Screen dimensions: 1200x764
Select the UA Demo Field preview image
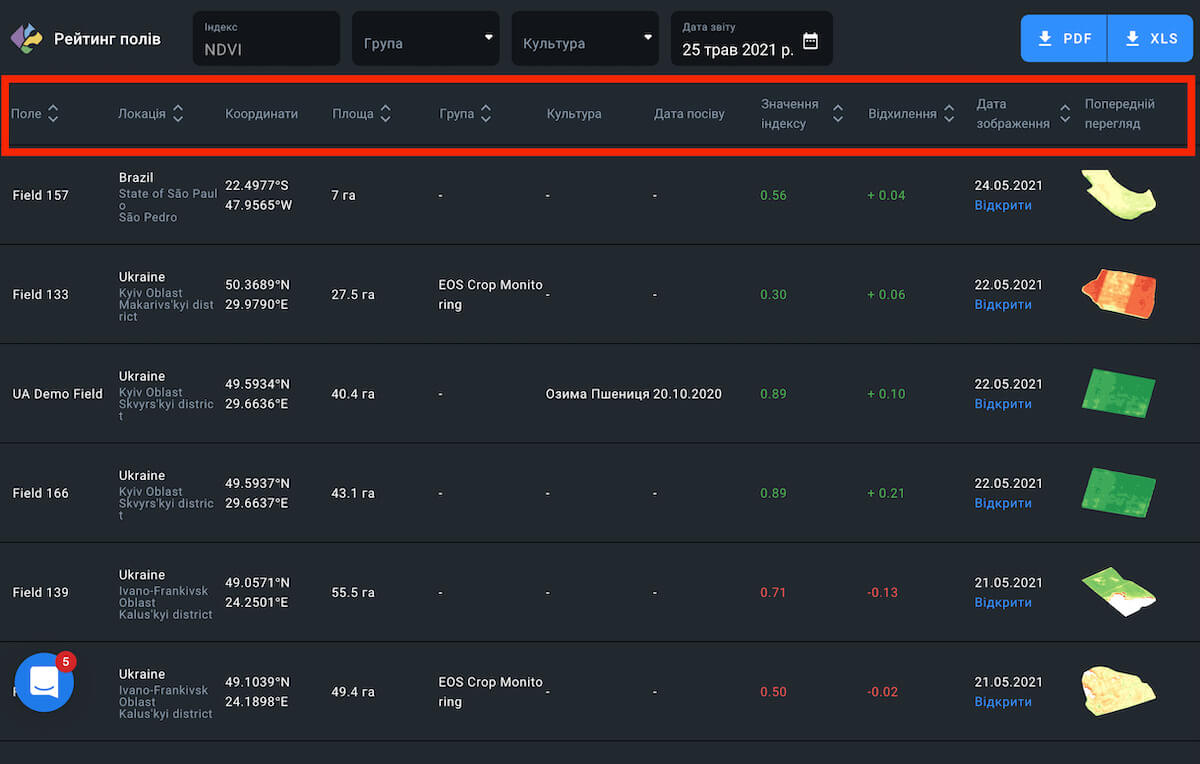point(1118,393)
